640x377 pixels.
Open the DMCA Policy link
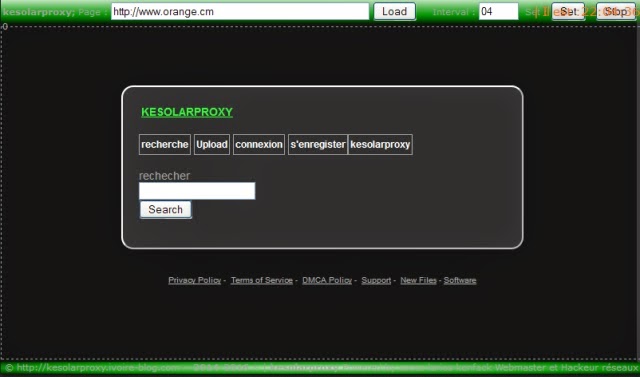pyautogui.click(x=327, y=280)
